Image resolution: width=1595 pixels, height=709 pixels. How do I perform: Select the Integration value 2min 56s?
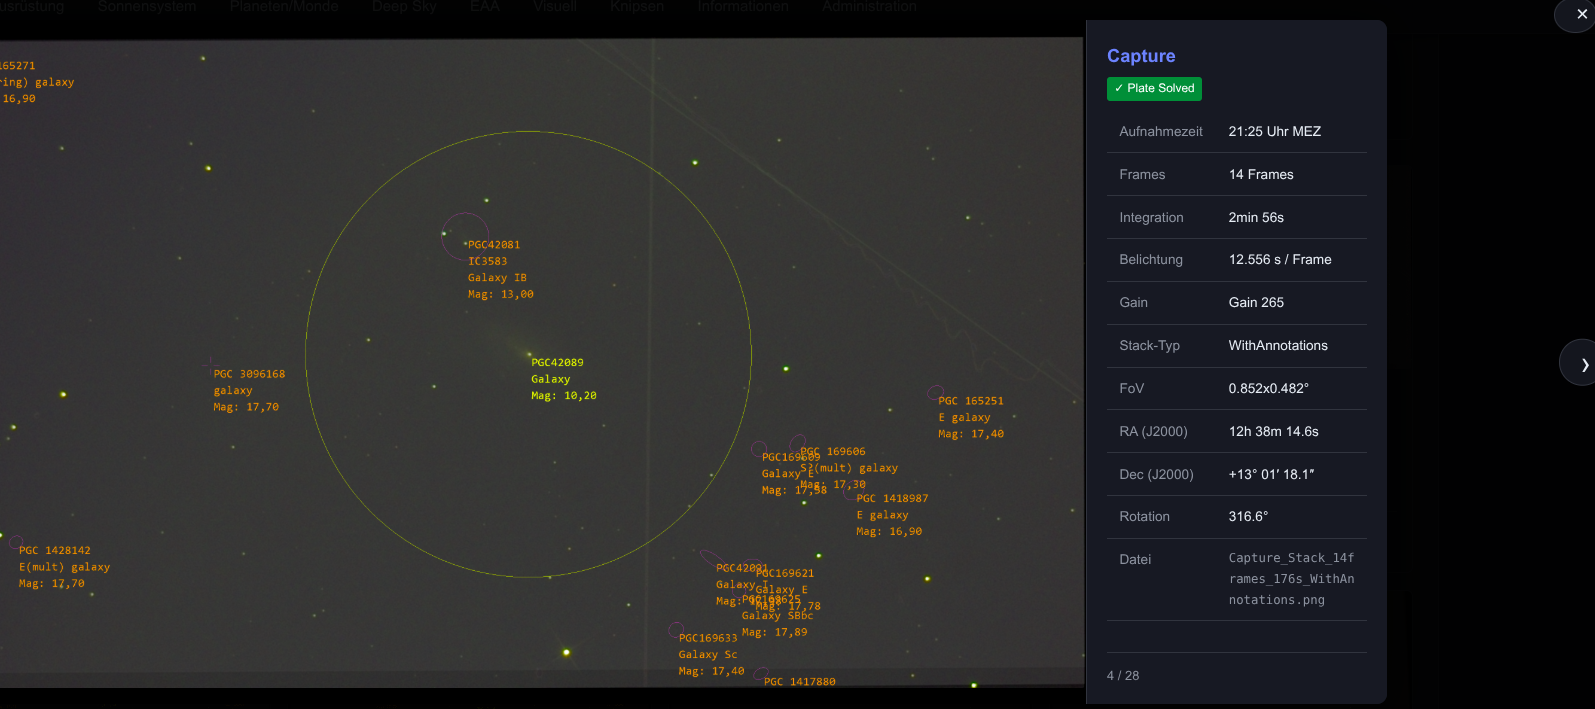tap(1256, 217)
